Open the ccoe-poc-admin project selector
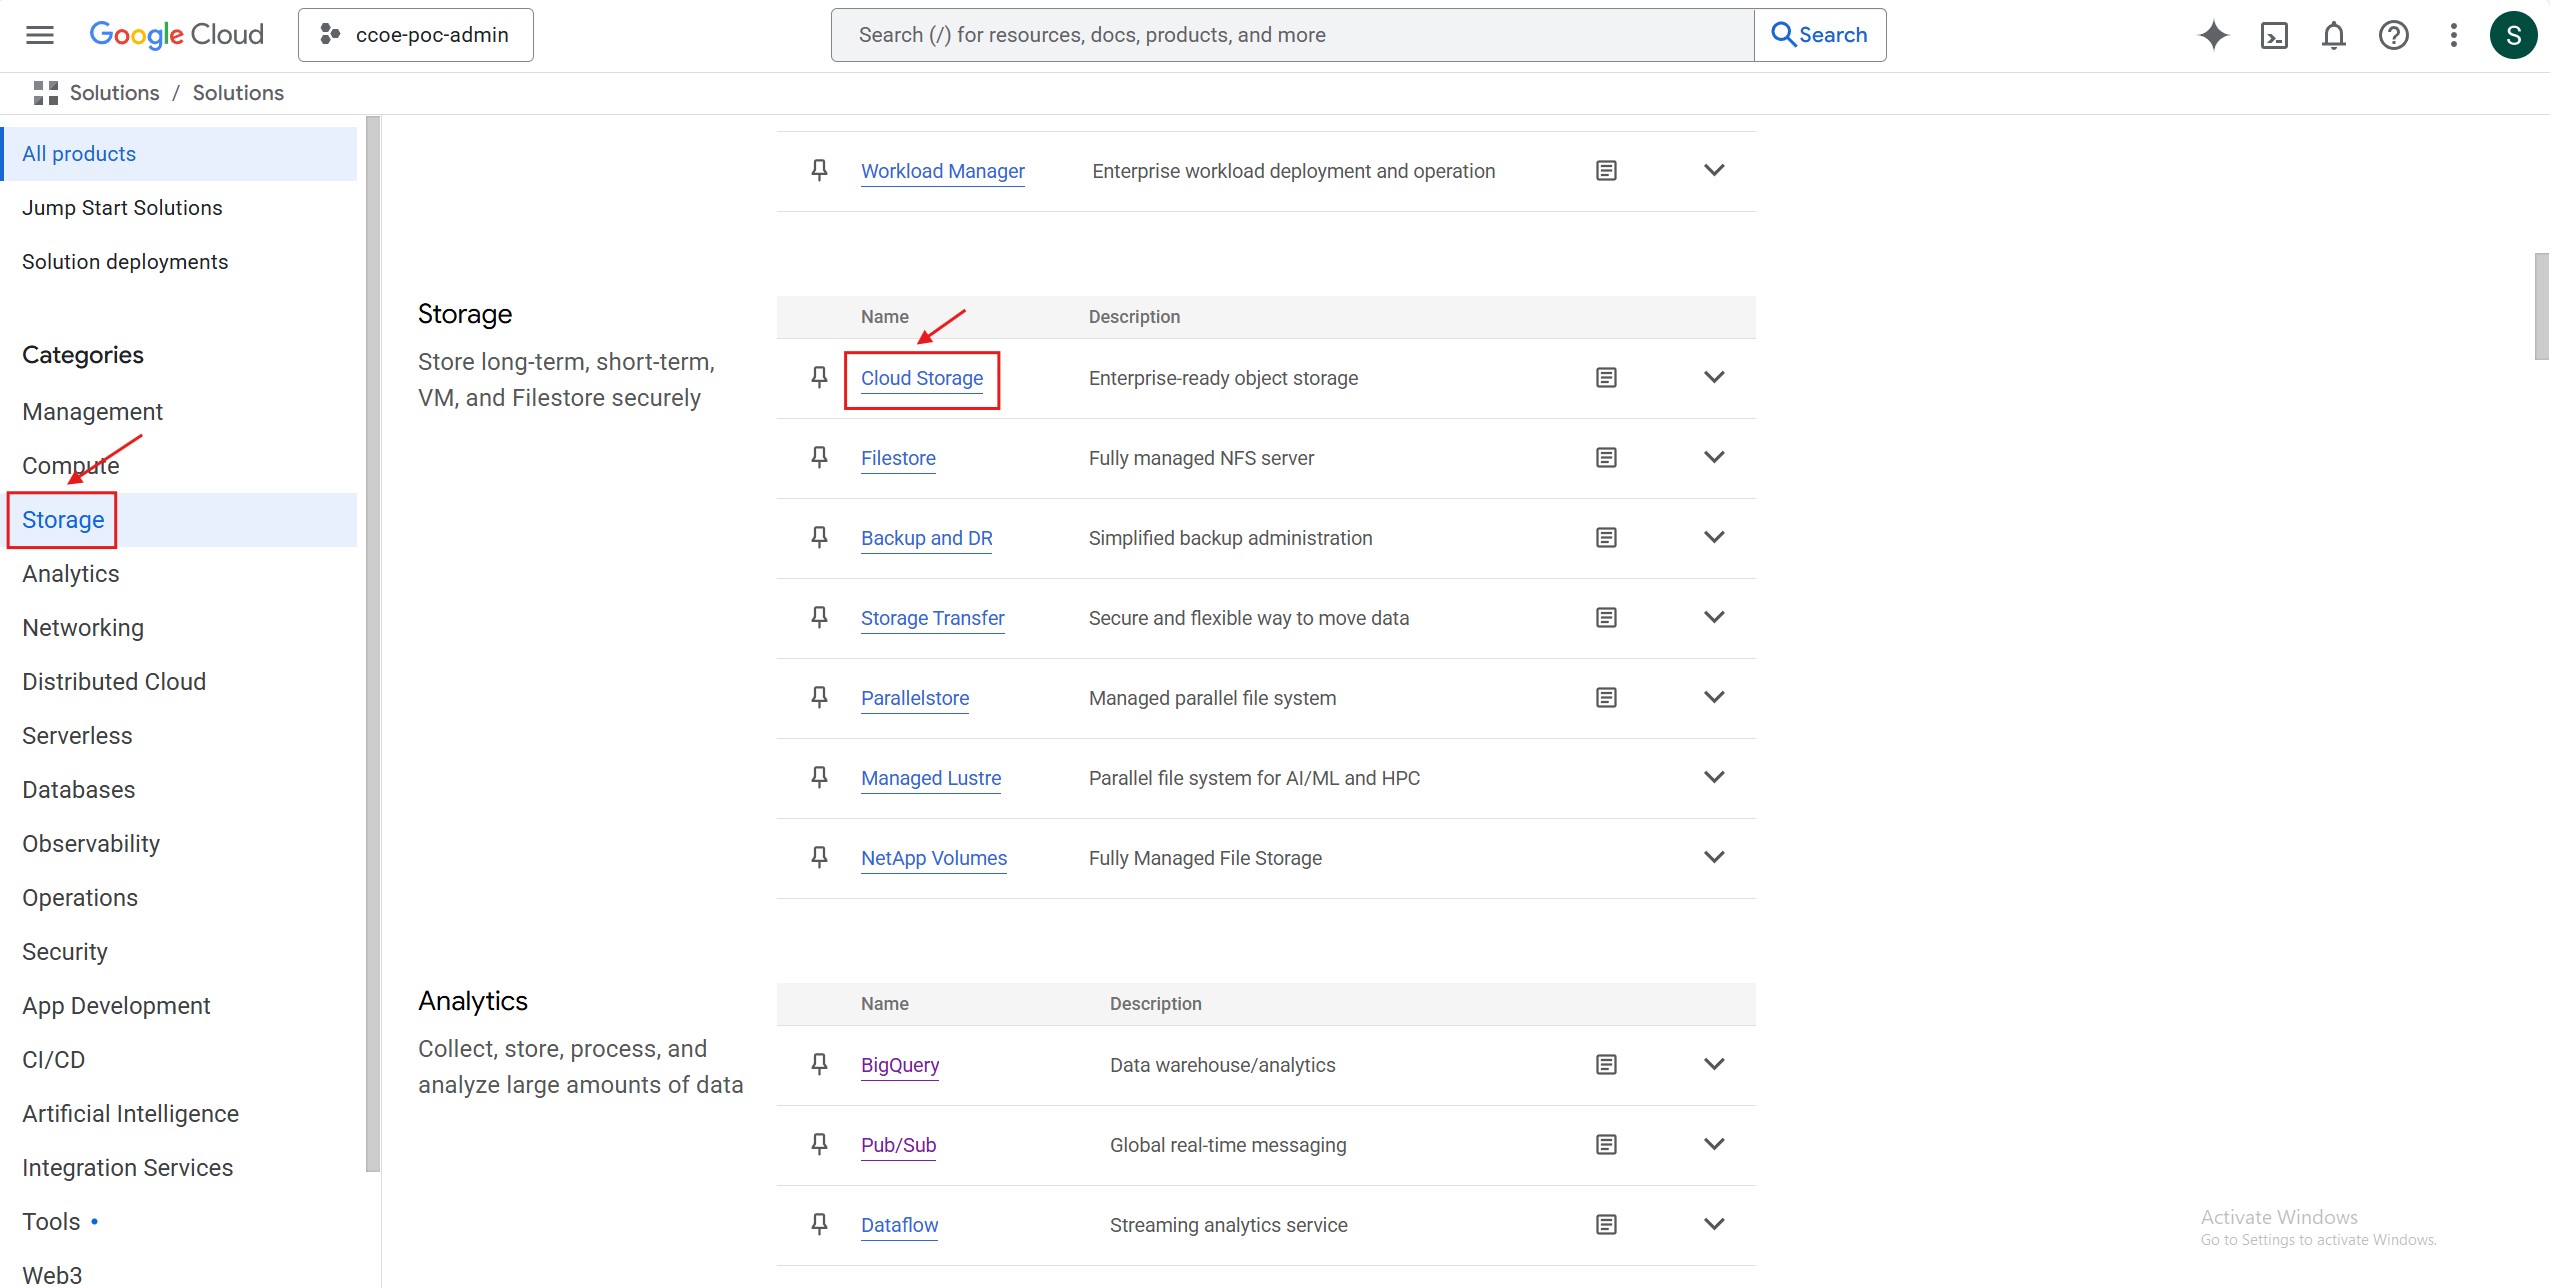 416,35
